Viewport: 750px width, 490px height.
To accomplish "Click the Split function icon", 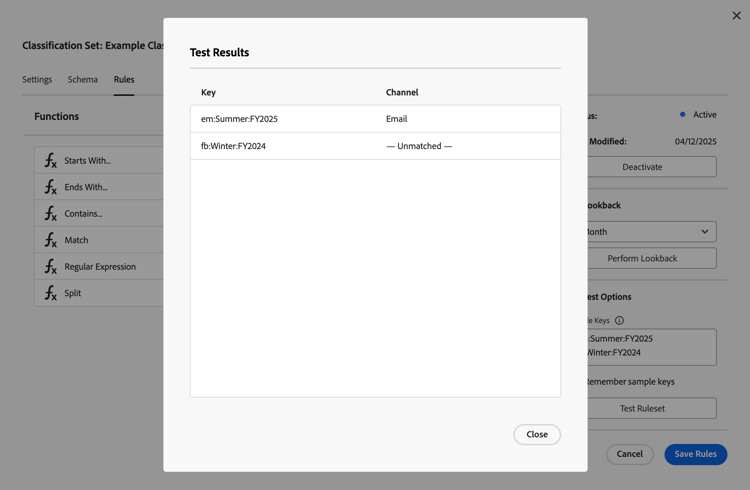I will (50, 293).
